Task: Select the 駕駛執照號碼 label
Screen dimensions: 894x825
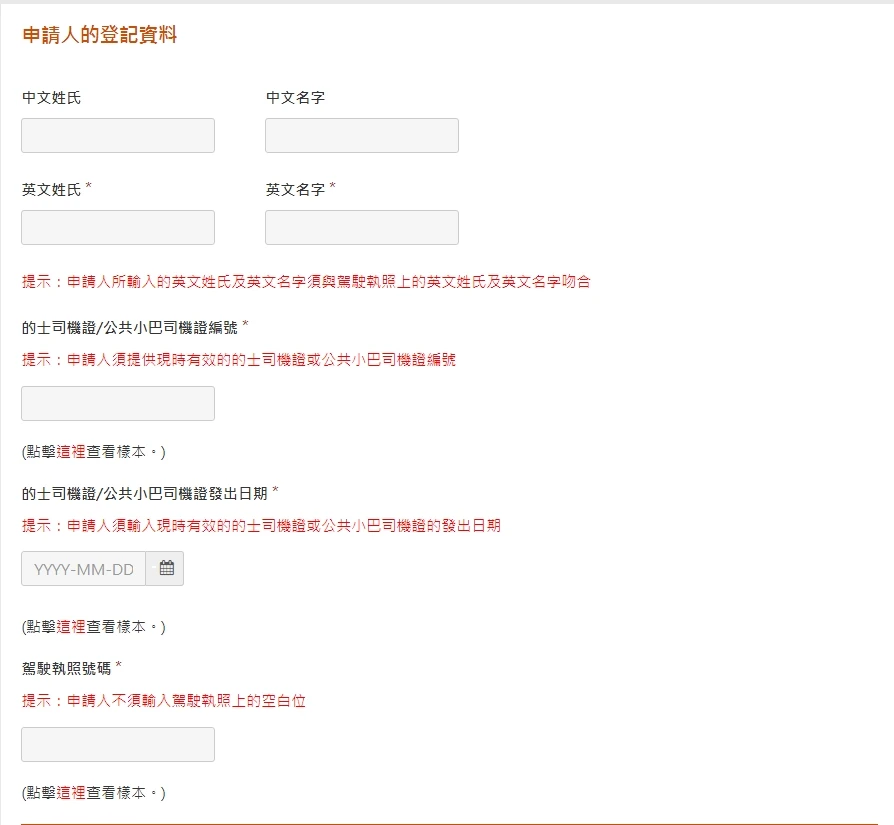Action: (x=67, y=669)
